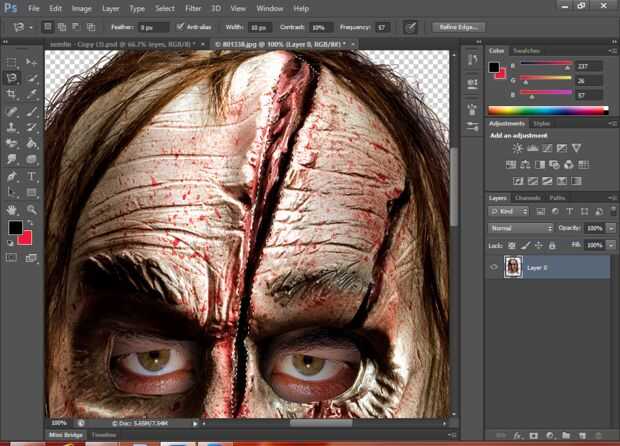Click the tablet pen pressure icon

tap(410, 27)
